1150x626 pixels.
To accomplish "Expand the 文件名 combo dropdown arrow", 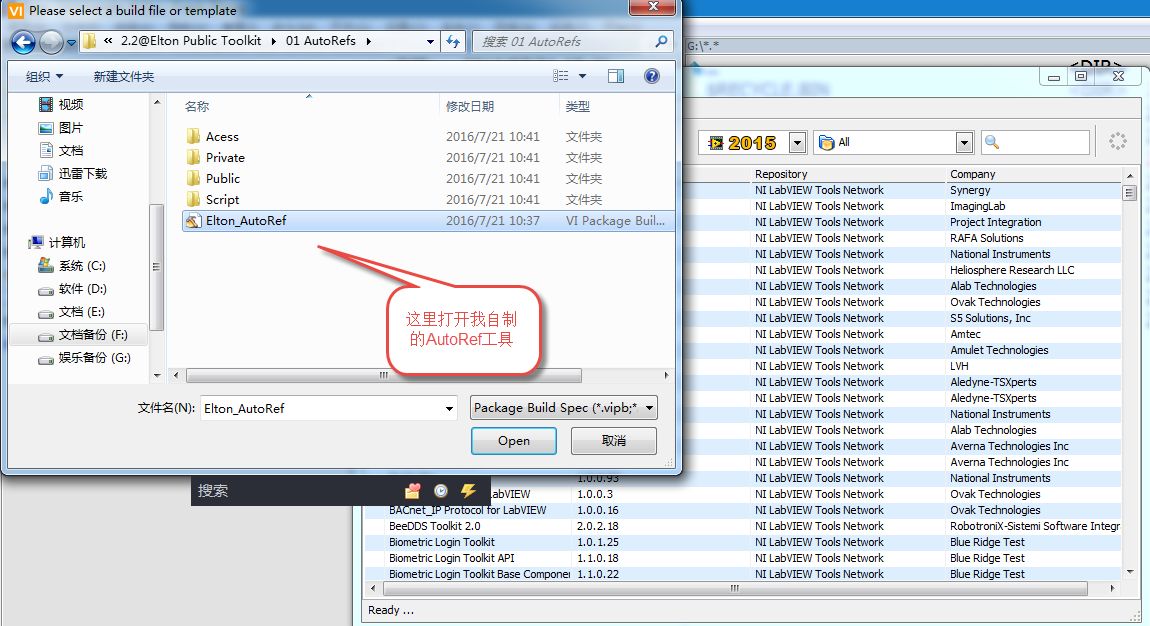I will (x=450, y=408).
